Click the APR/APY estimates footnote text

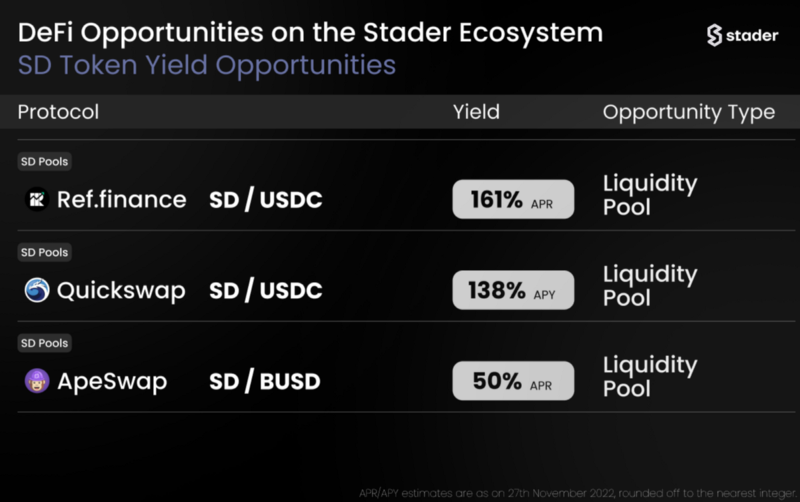[578, 493]
